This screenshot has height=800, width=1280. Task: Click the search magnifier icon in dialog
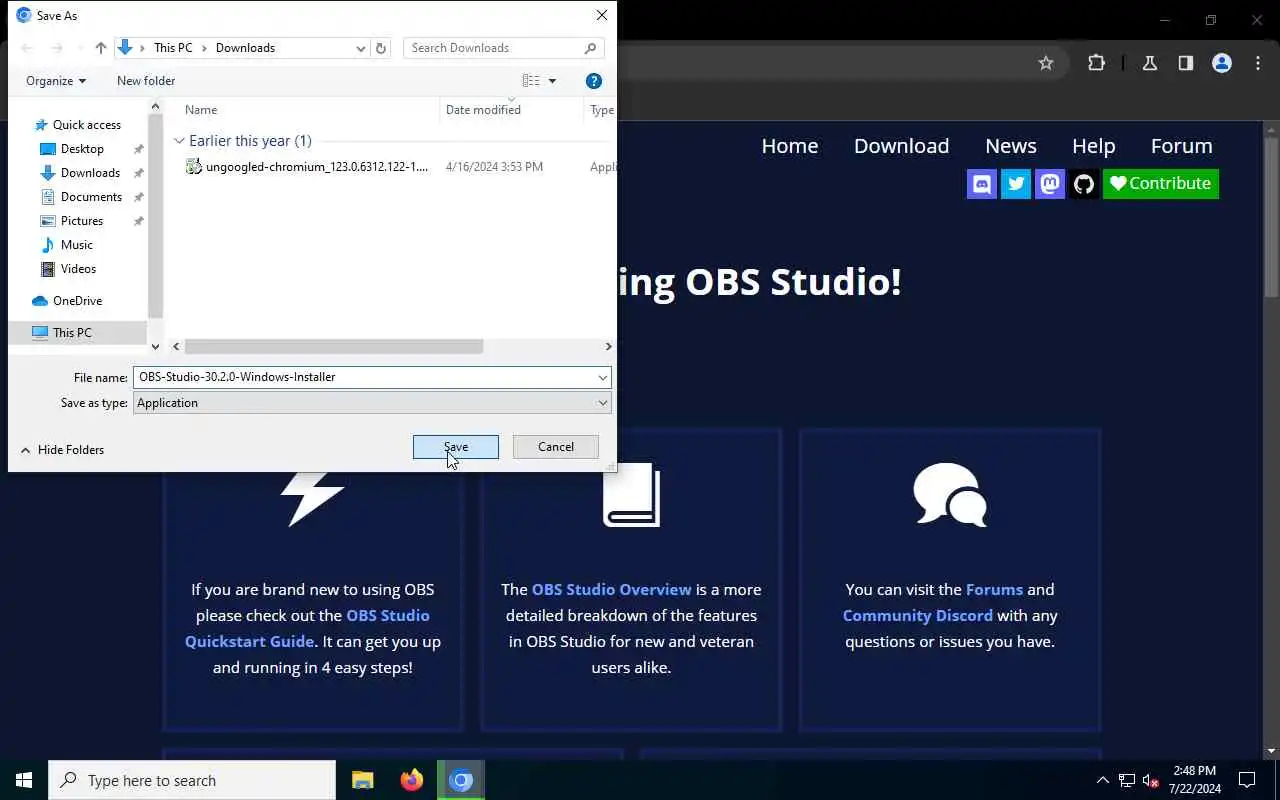591,48
